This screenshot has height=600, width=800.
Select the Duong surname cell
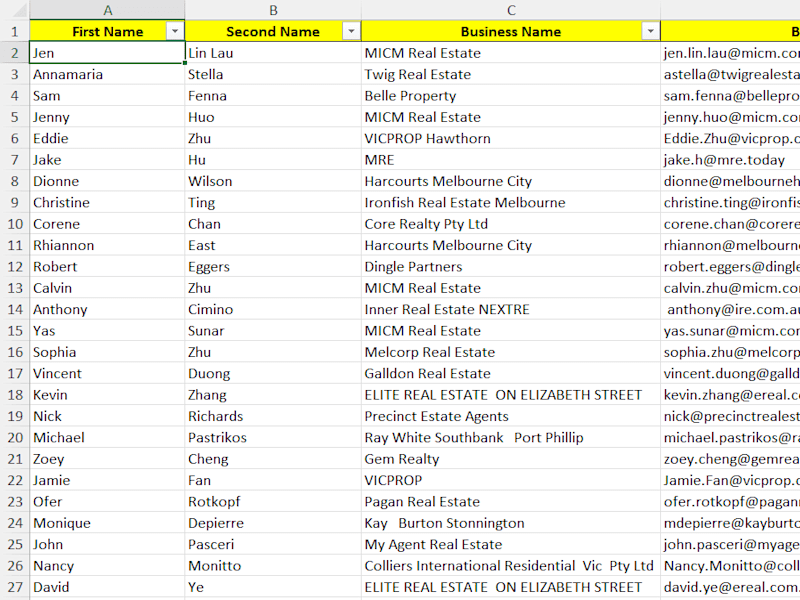273,373
